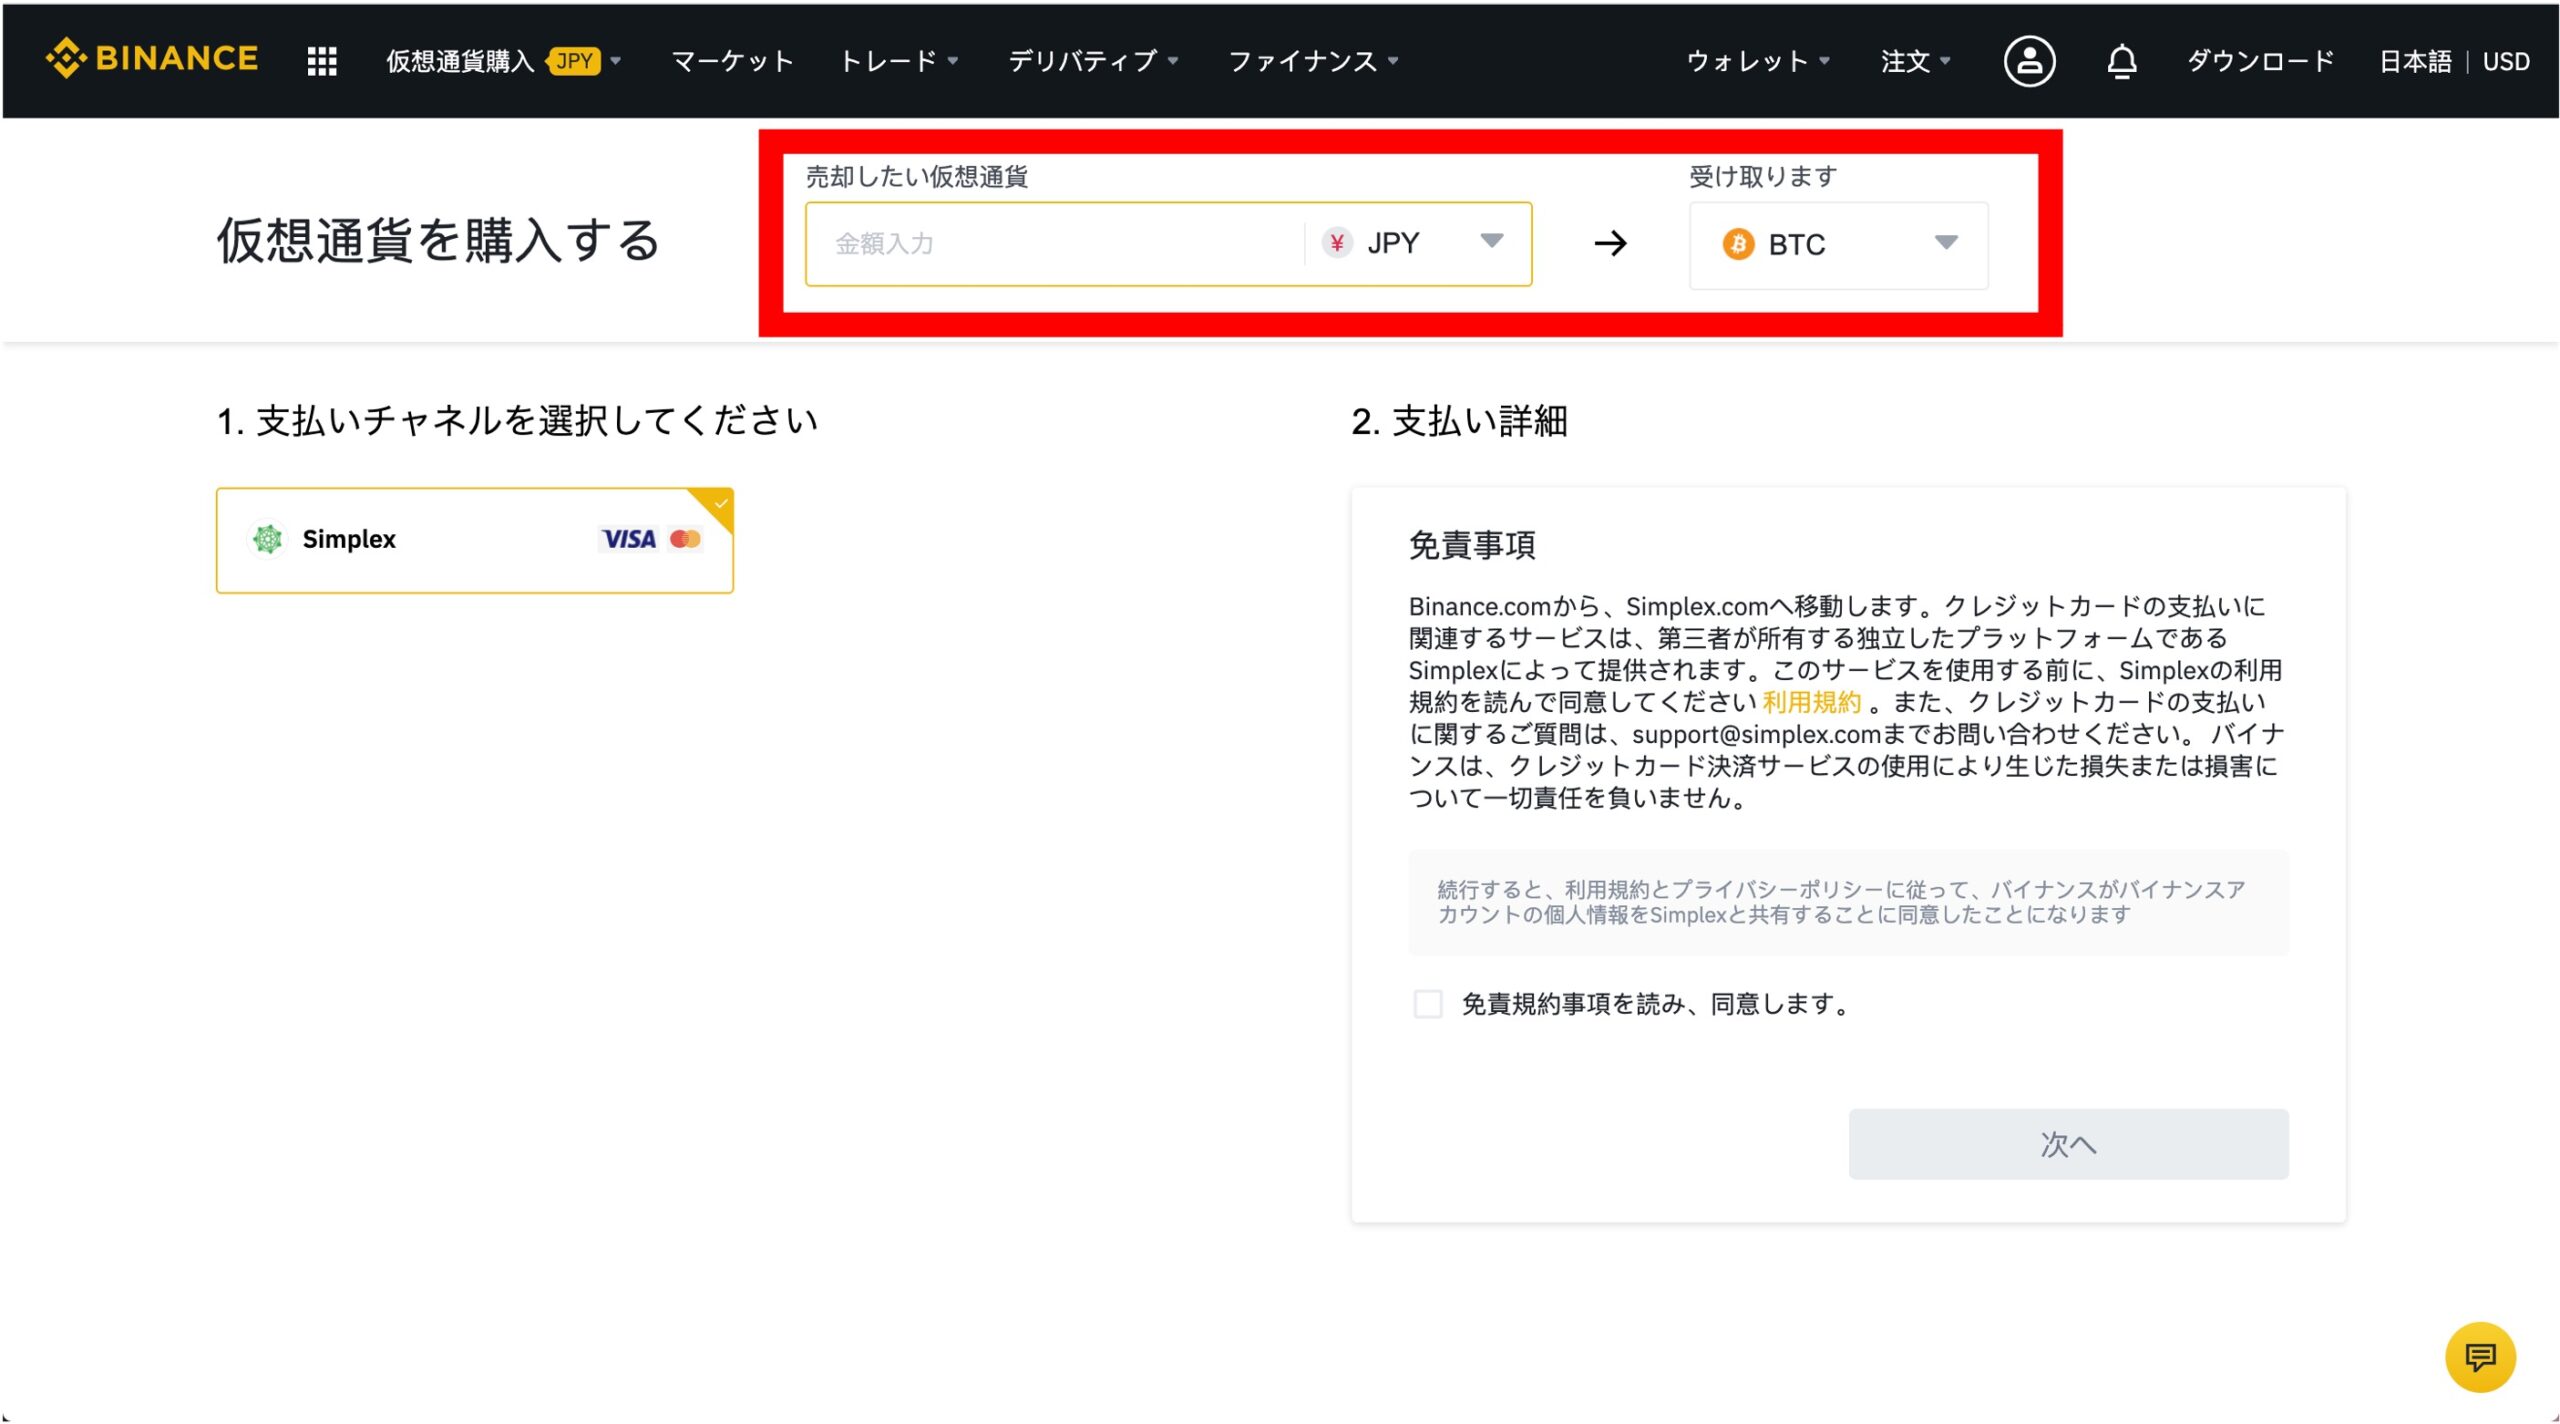Open the ウォレット dropdown menu

pyautogui.click(x=1758, y=61)
